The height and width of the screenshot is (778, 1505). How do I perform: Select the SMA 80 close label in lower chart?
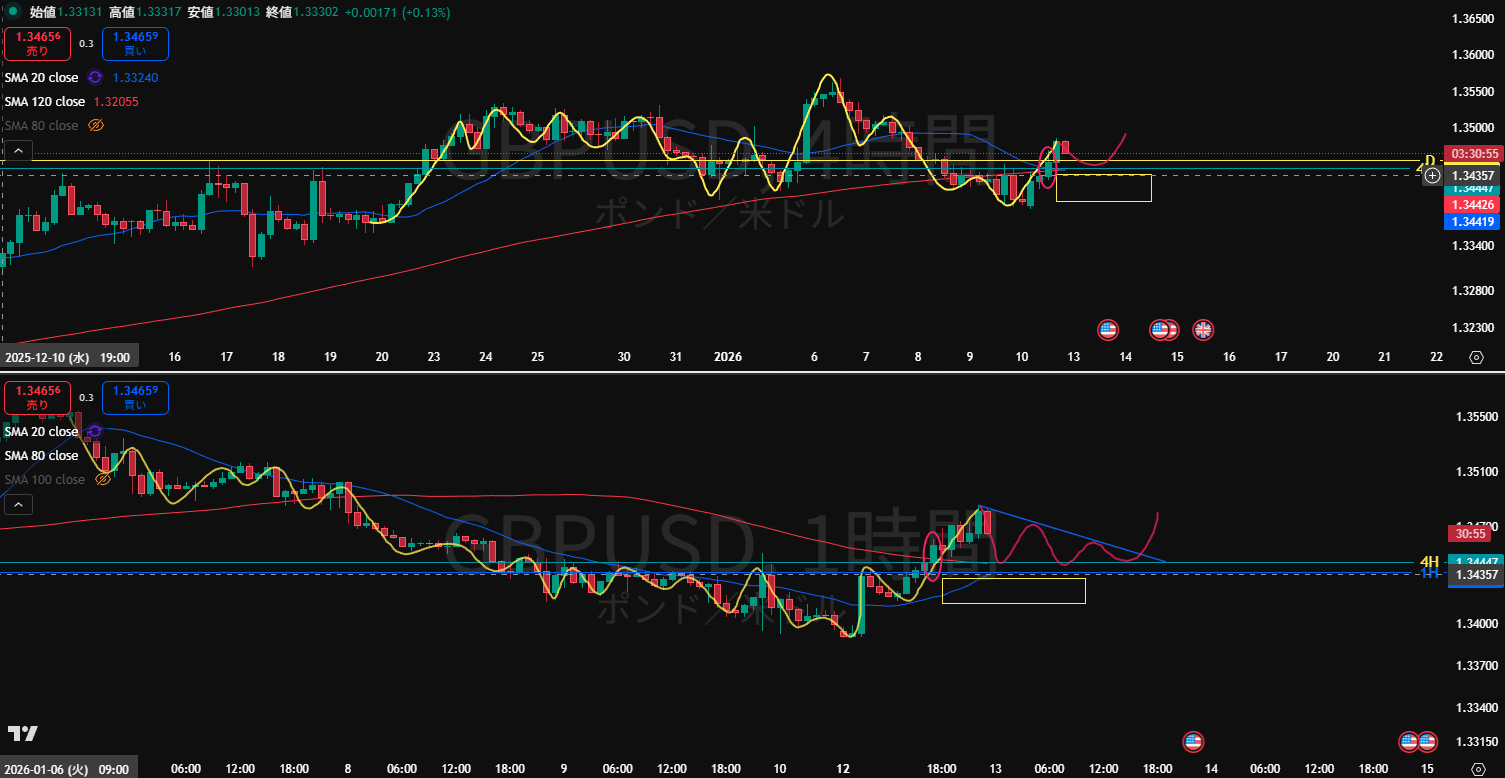click(41, 456)
